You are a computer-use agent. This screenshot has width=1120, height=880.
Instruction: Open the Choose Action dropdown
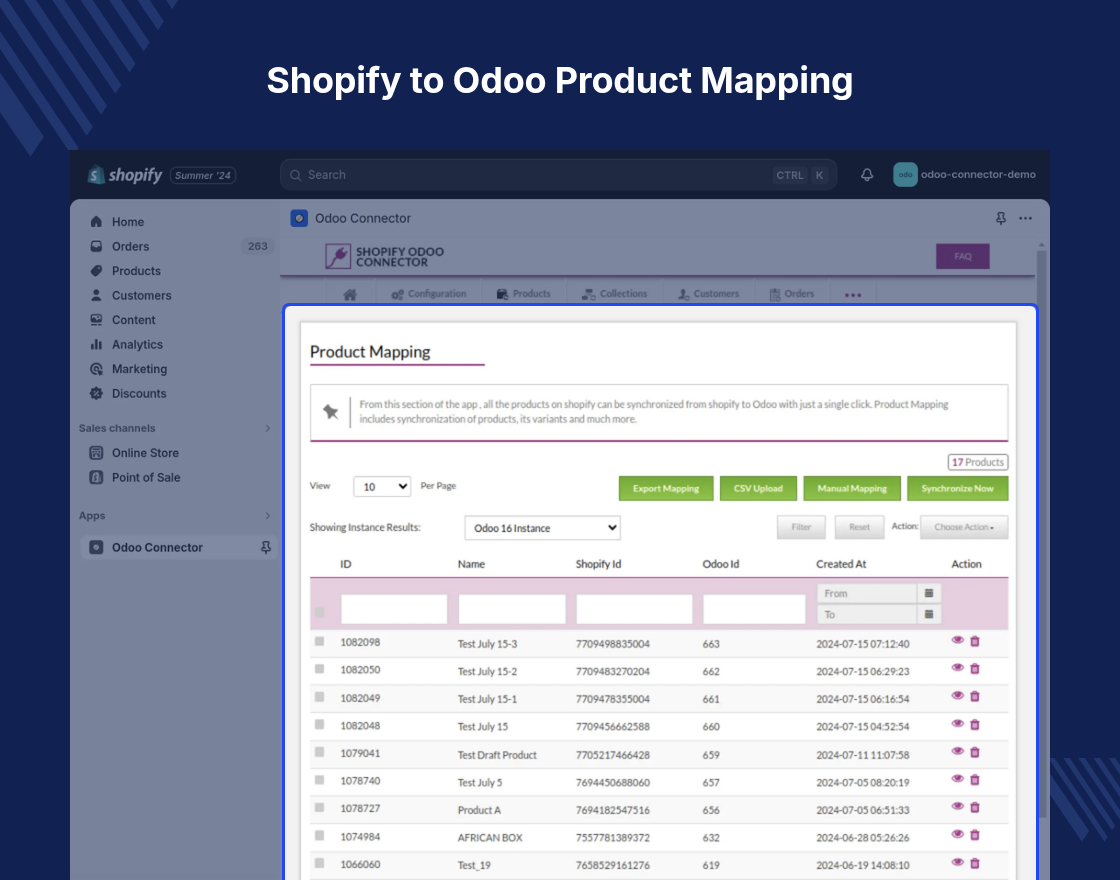coord(964,527)
